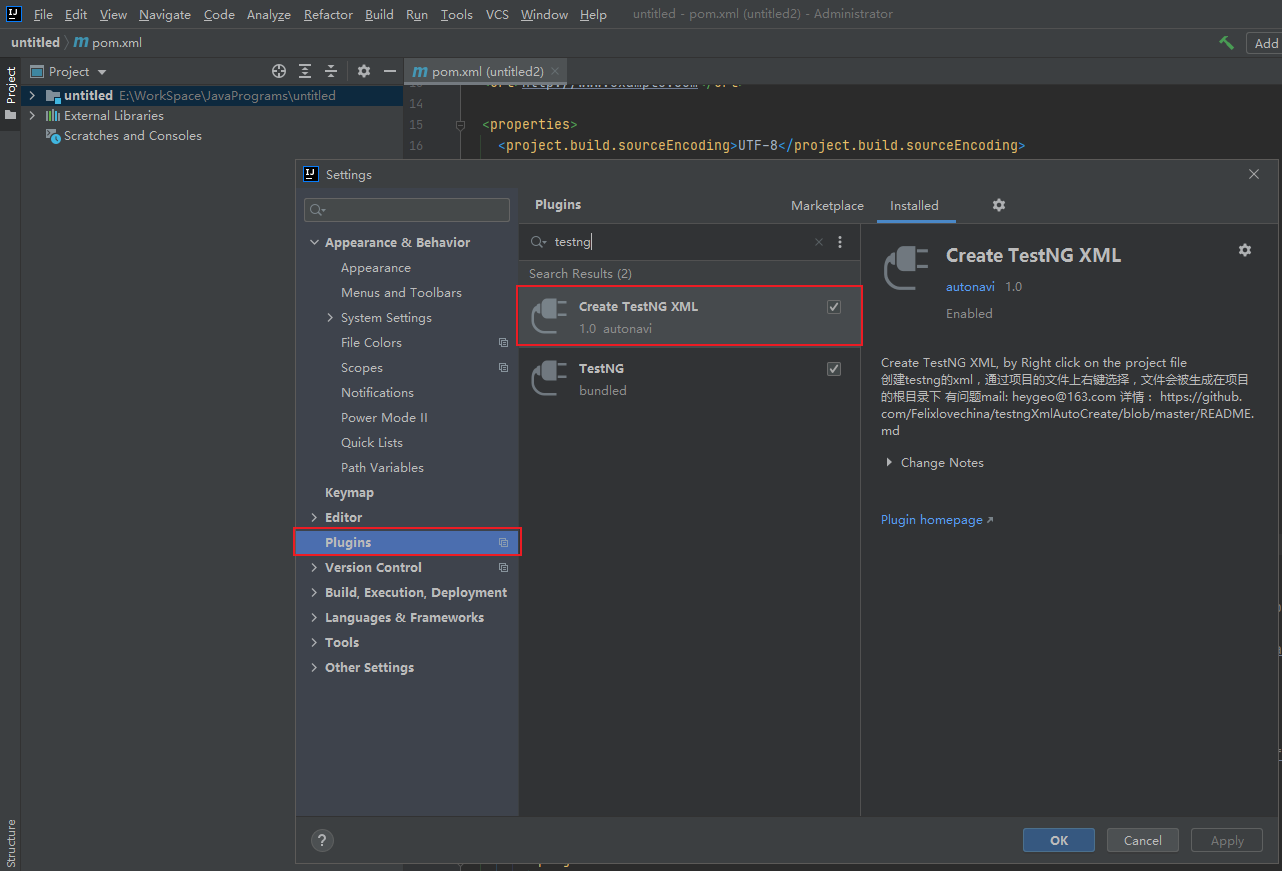Viewport: 1282px width, 871px height.
Task: Open the Plugins tab gear menu
Action: click(x=998, y=205)
